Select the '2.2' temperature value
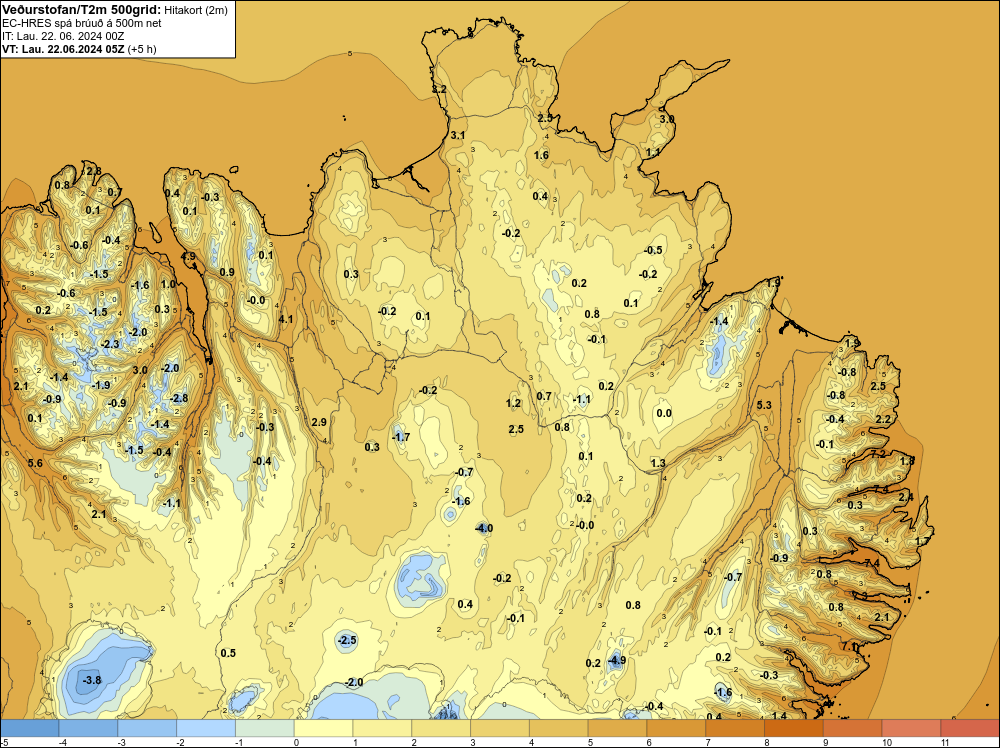The image size is (1000, 748). click(x=883, y=419)
